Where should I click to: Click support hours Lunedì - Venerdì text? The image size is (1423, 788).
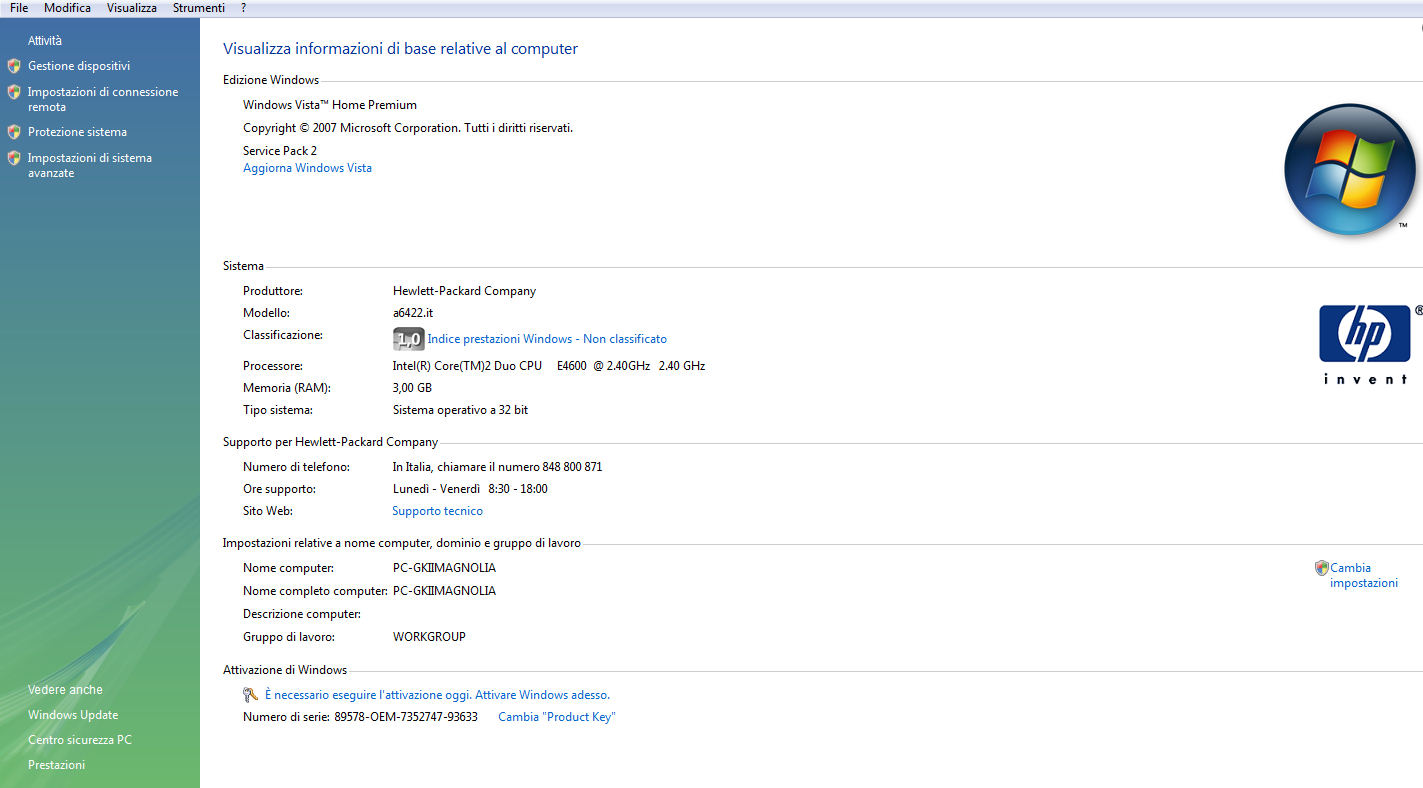(x=470, y=489)
